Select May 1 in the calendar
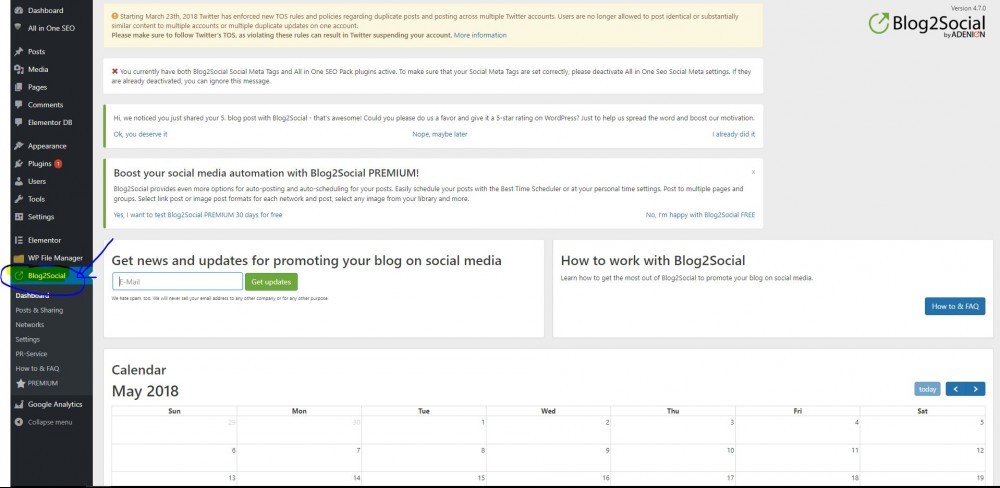Image resolution: width=1000 pixels, height=488 pixels. [x=423, y=430]
